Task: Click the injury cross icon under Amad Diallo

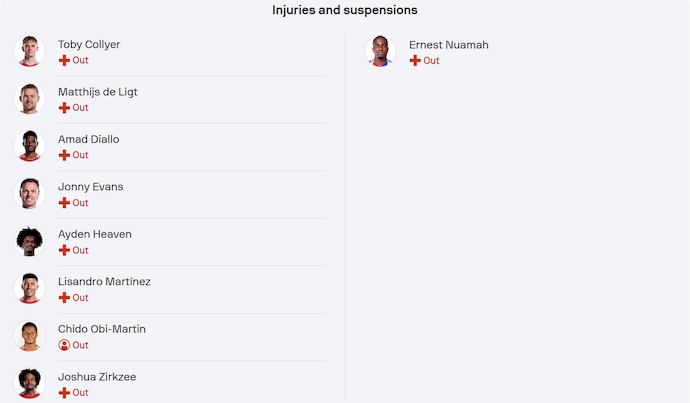Action: click(64, 156)
